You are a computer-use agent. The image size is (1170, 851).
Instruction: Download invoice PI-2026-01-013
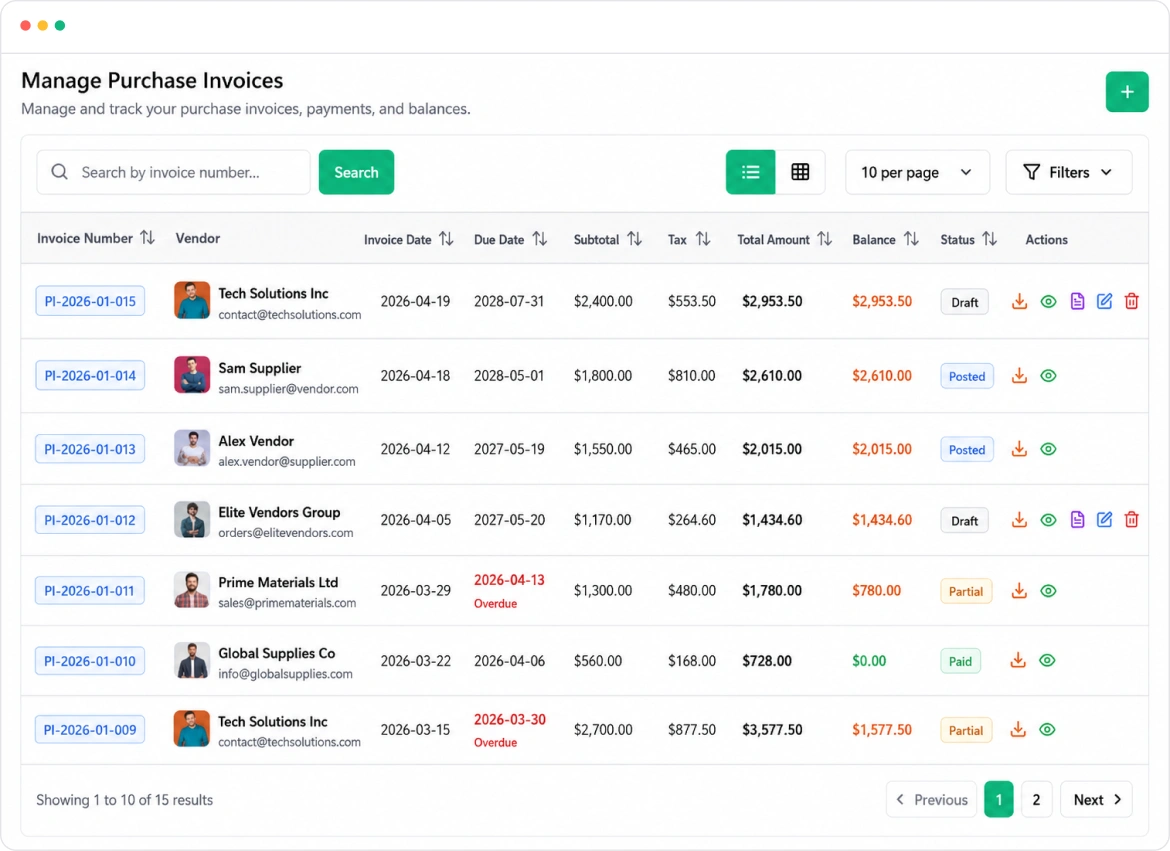1019,449
